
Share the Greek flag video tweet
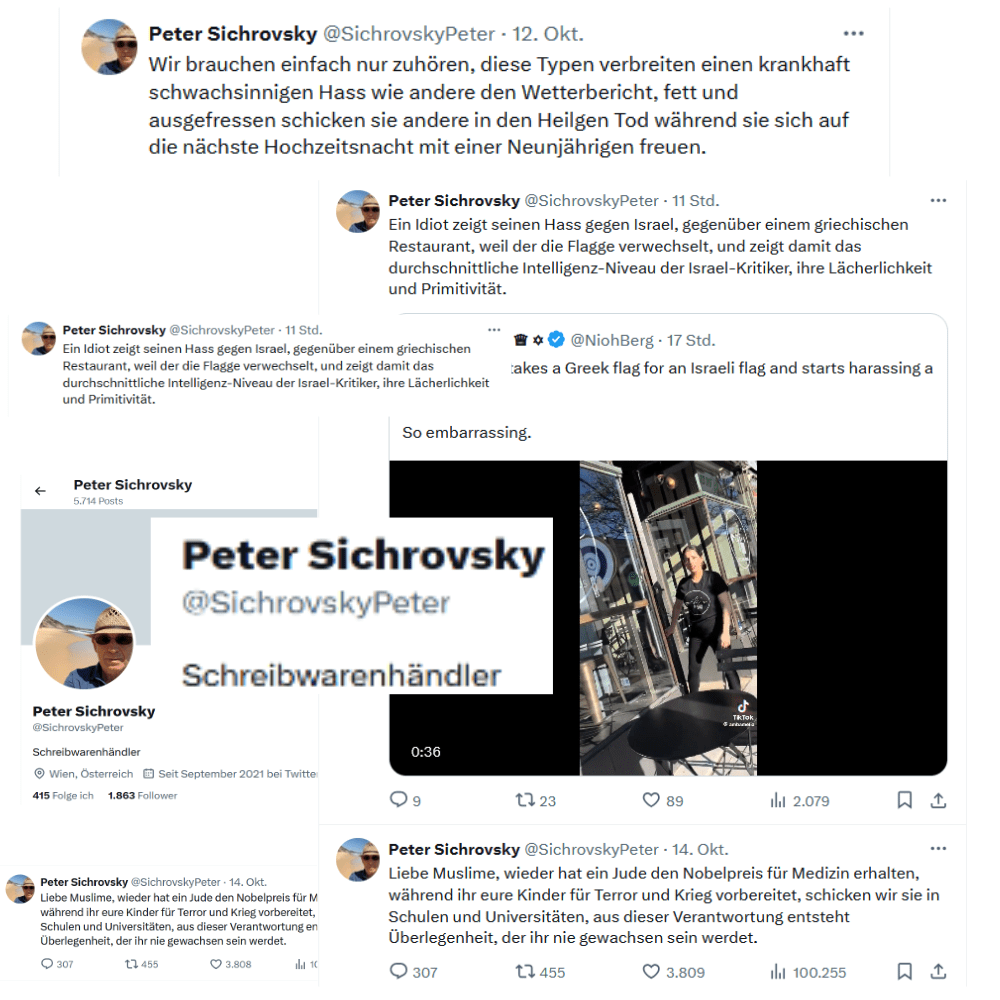[938, 800]
